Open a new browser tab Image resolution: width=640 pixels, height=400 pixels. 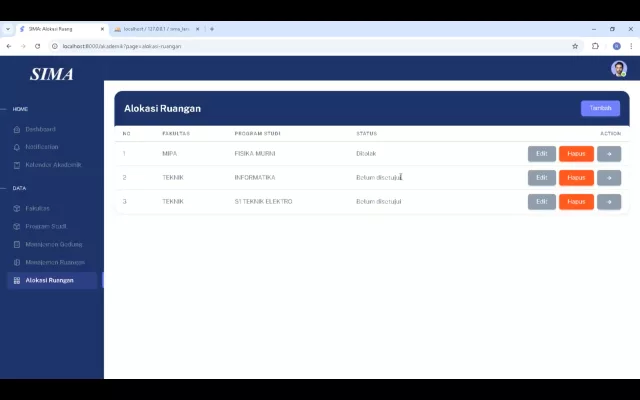[x=212, y=29]
